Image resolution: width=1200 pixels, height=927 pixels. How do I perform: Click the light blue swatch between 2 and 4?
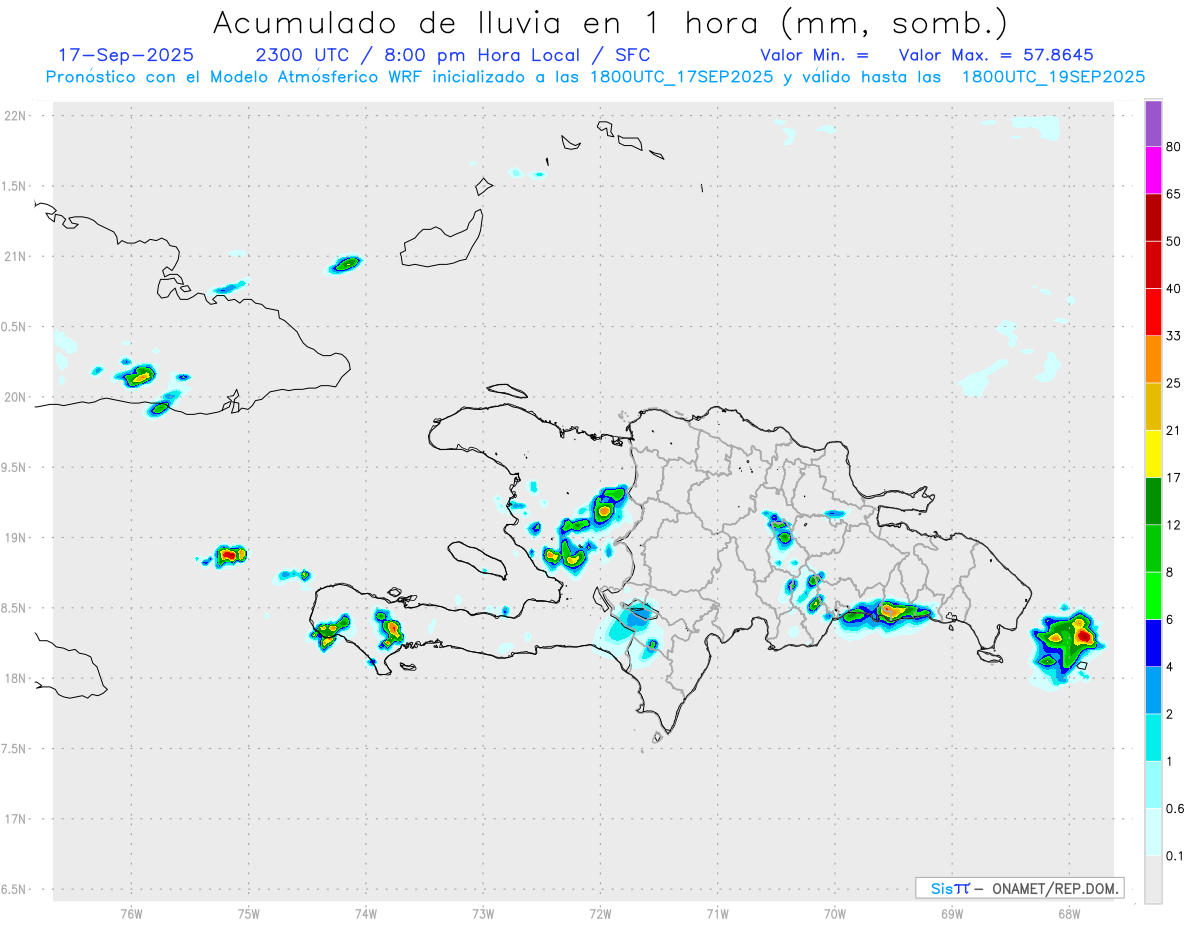(1153, 690)
